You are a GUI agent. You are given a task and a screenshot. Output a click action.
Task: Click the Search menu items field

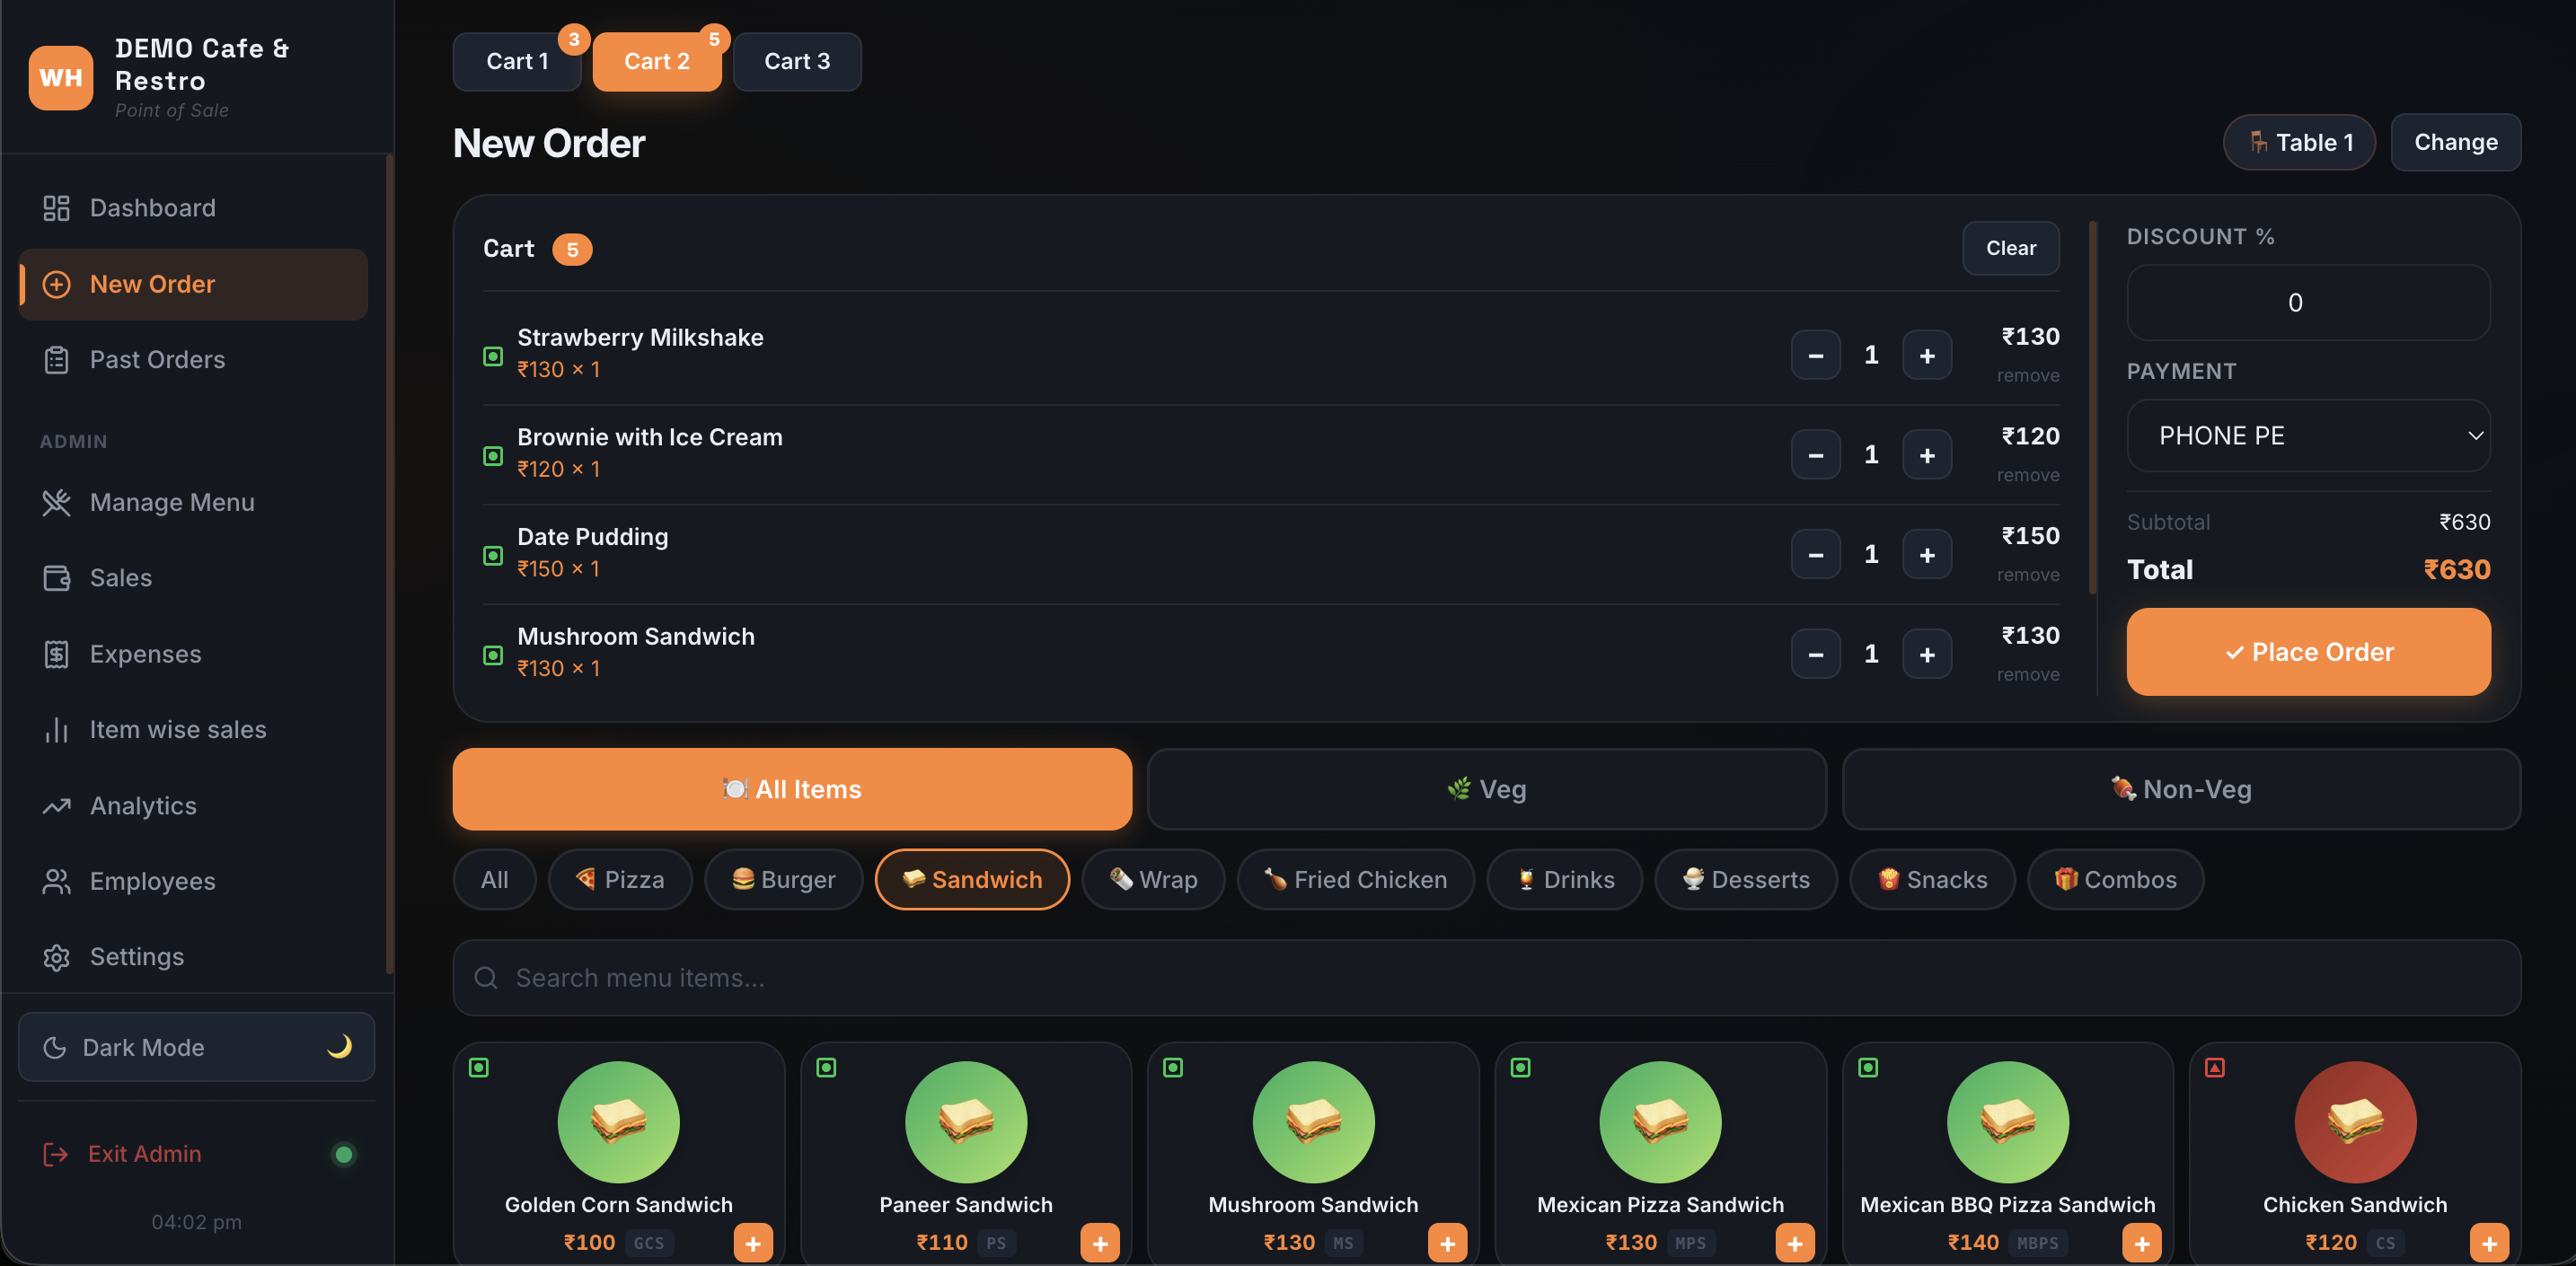coord(1486,977)
